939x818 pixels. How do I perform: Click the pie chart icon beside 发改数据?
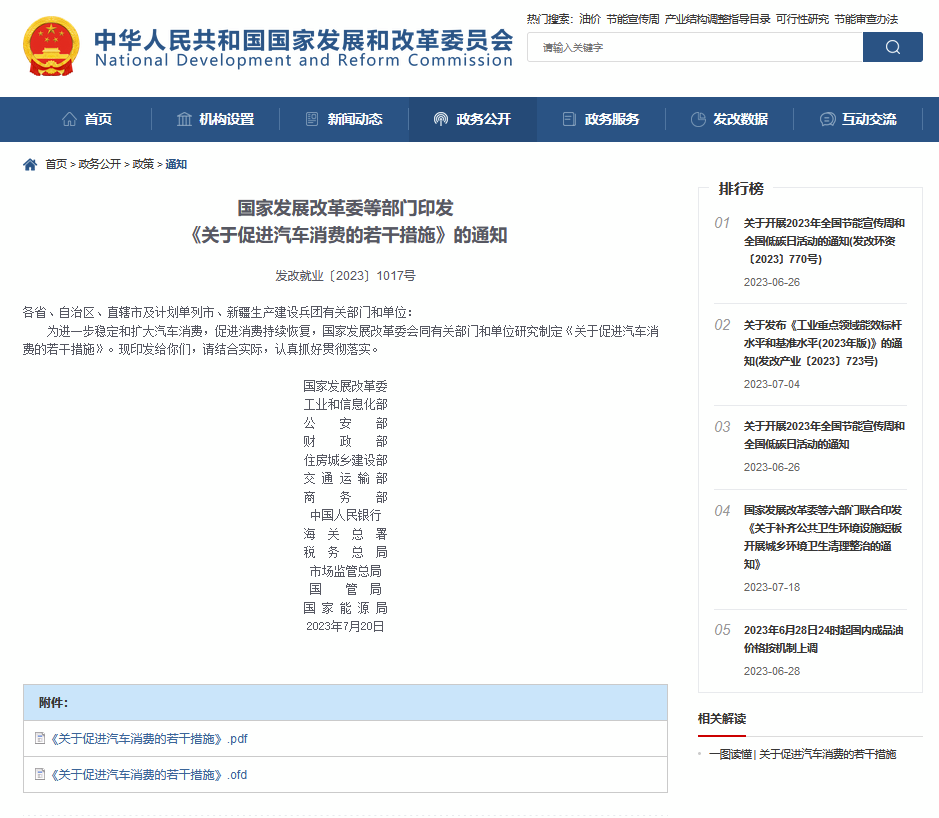tap(698, 119)
